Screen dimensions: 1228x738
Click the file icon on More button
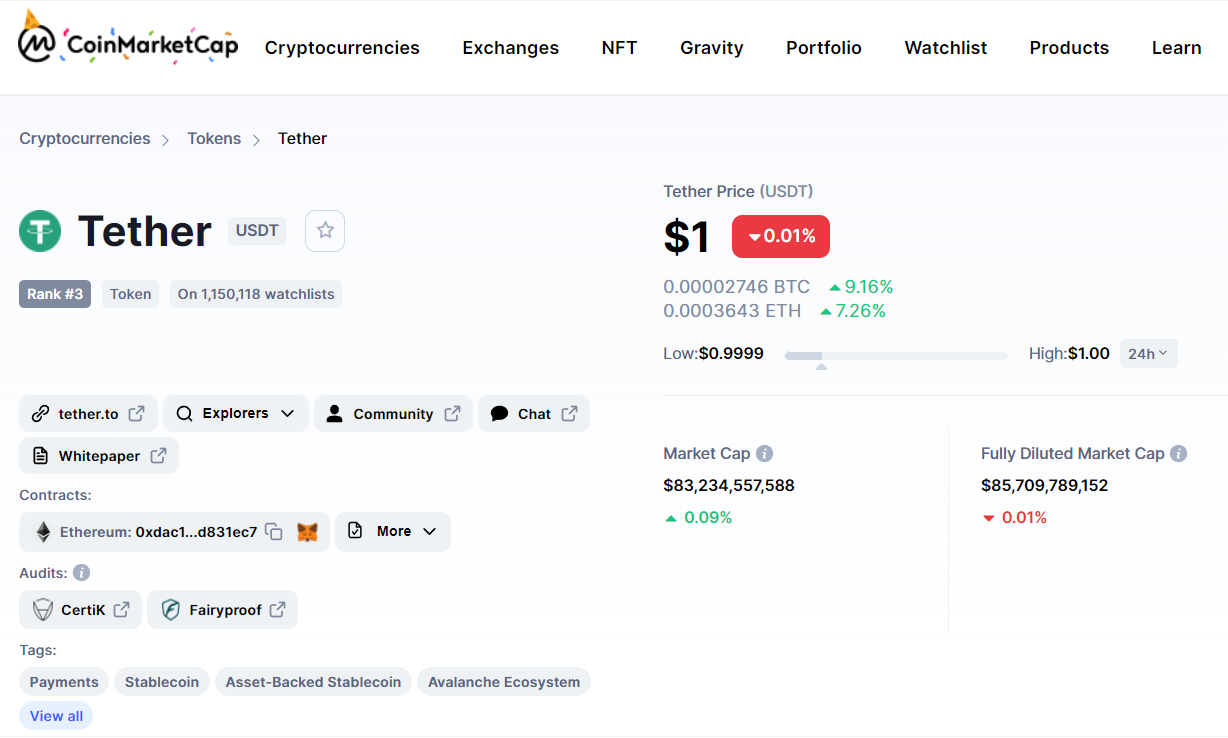pos(355,531)
